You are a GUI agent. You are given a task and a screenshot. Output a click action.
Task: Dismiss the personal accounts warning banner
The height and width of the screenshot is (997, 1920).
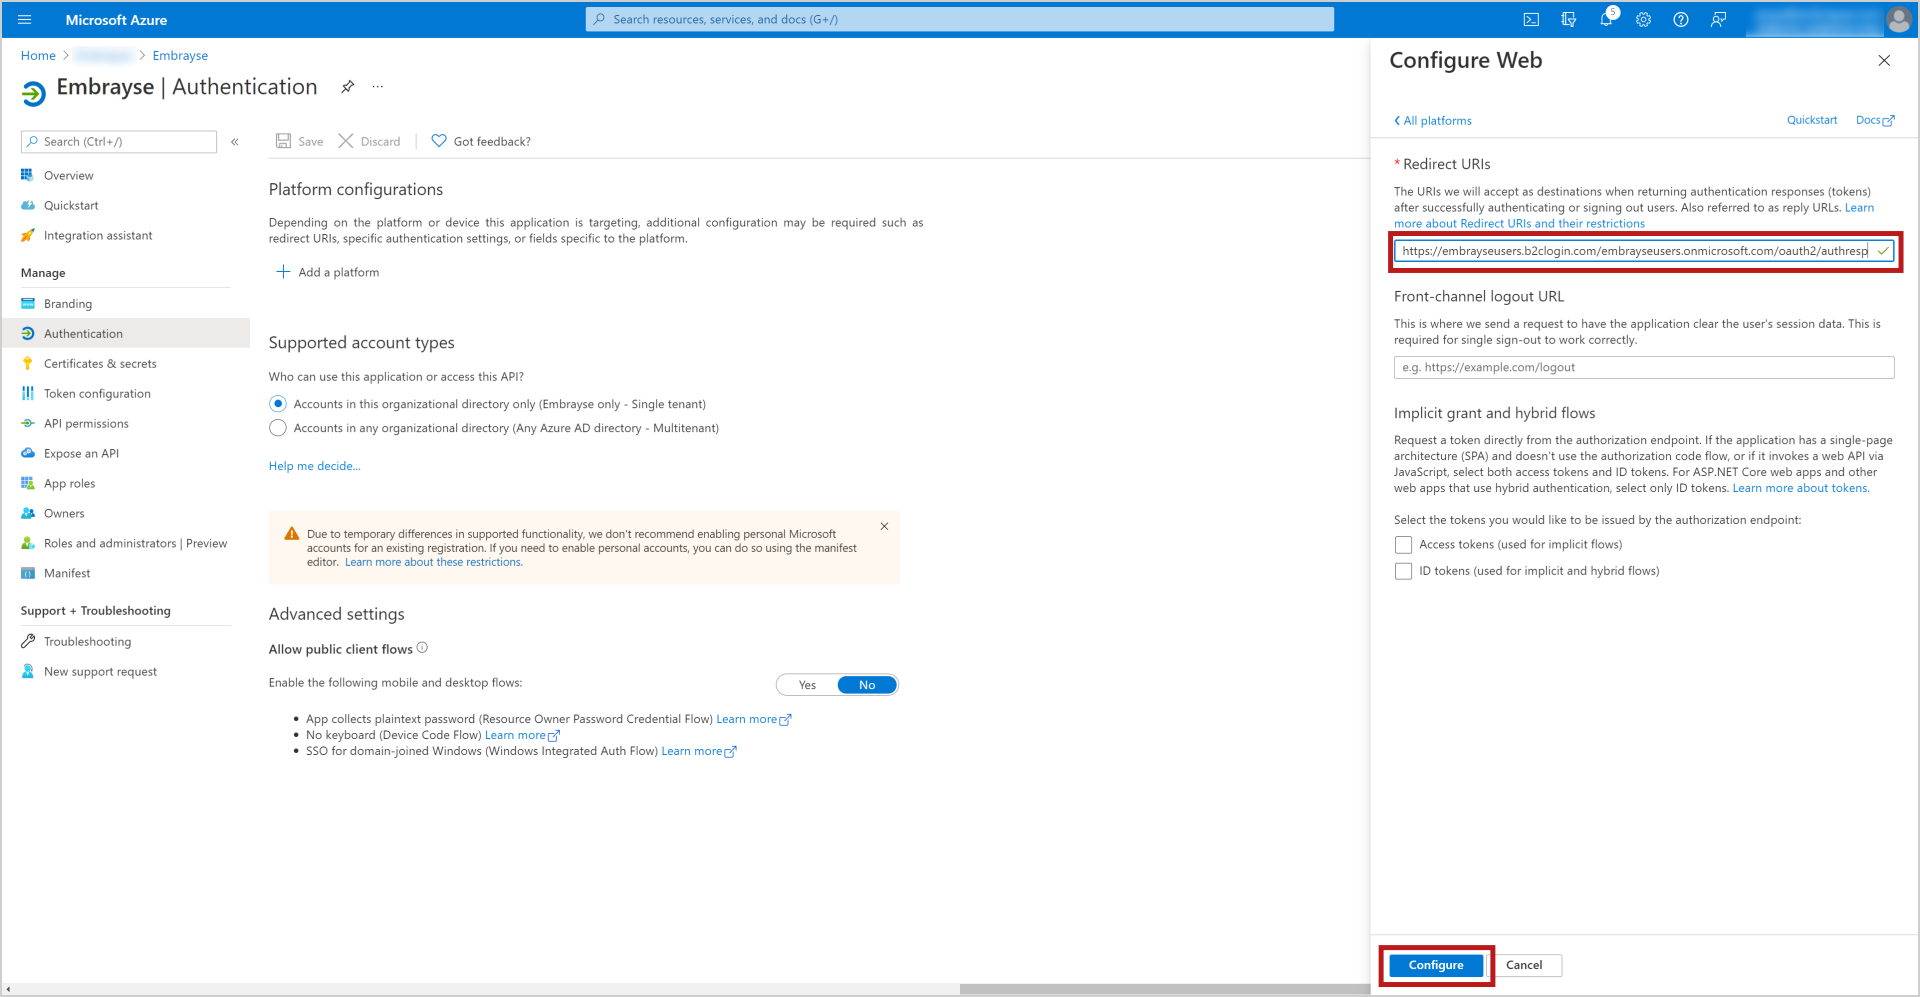(884, 526)
